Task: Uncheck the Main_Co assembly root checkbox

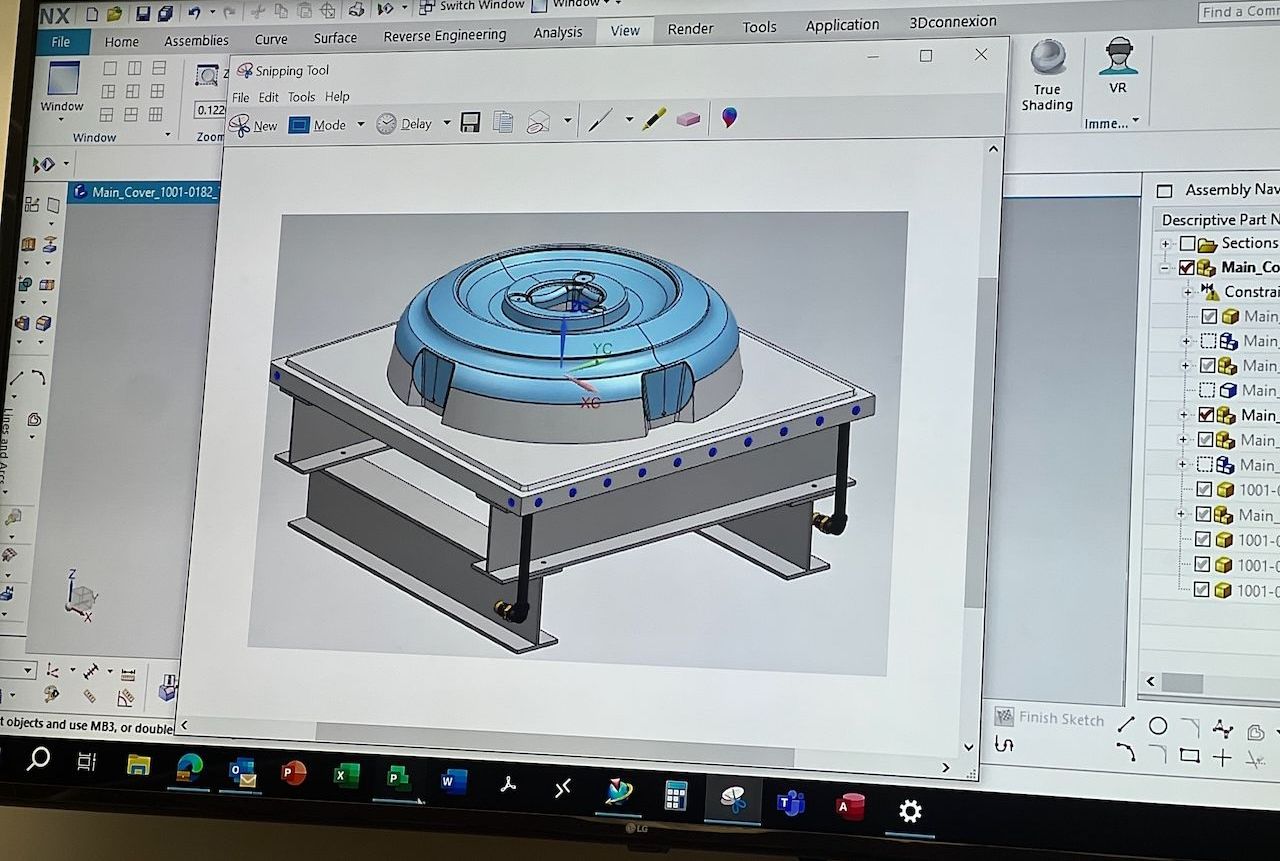Action: [x=1186, y=267]
